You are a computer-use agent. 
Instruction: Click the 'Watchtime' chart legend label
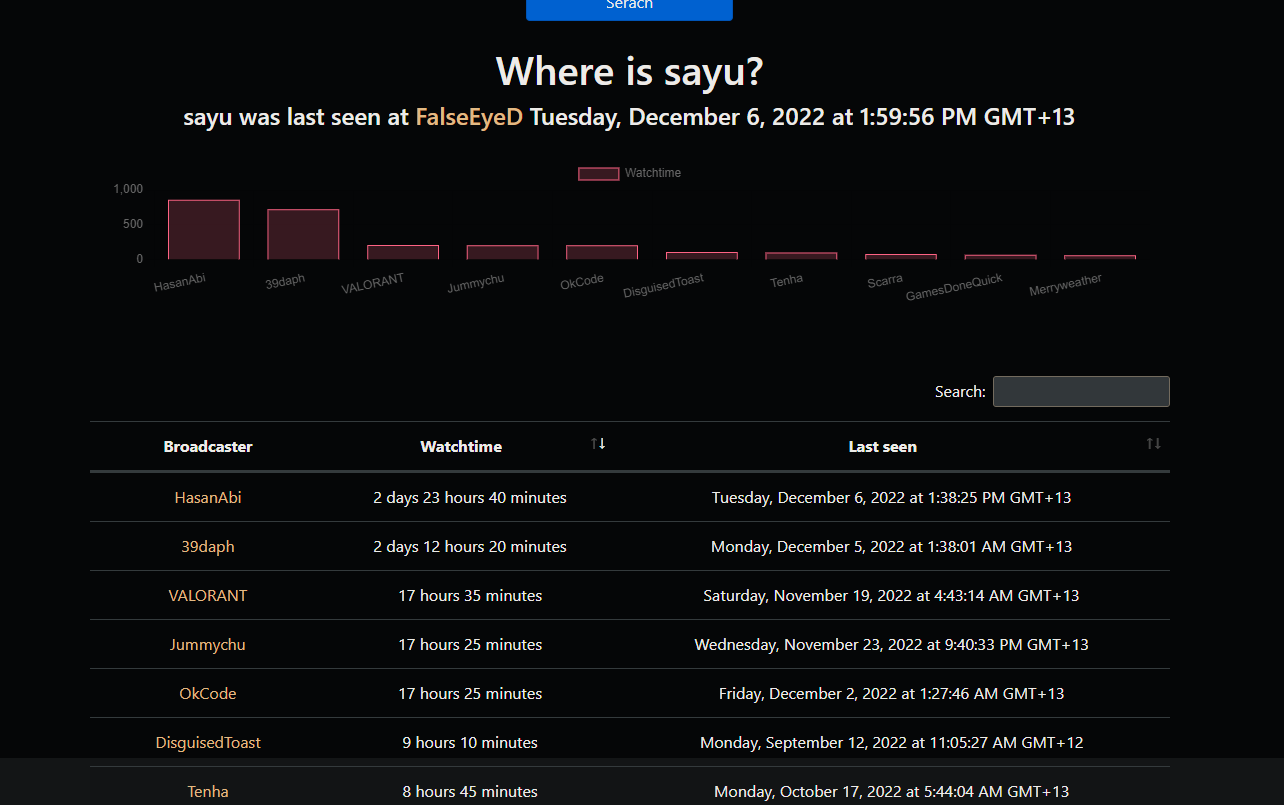point(653,173)
